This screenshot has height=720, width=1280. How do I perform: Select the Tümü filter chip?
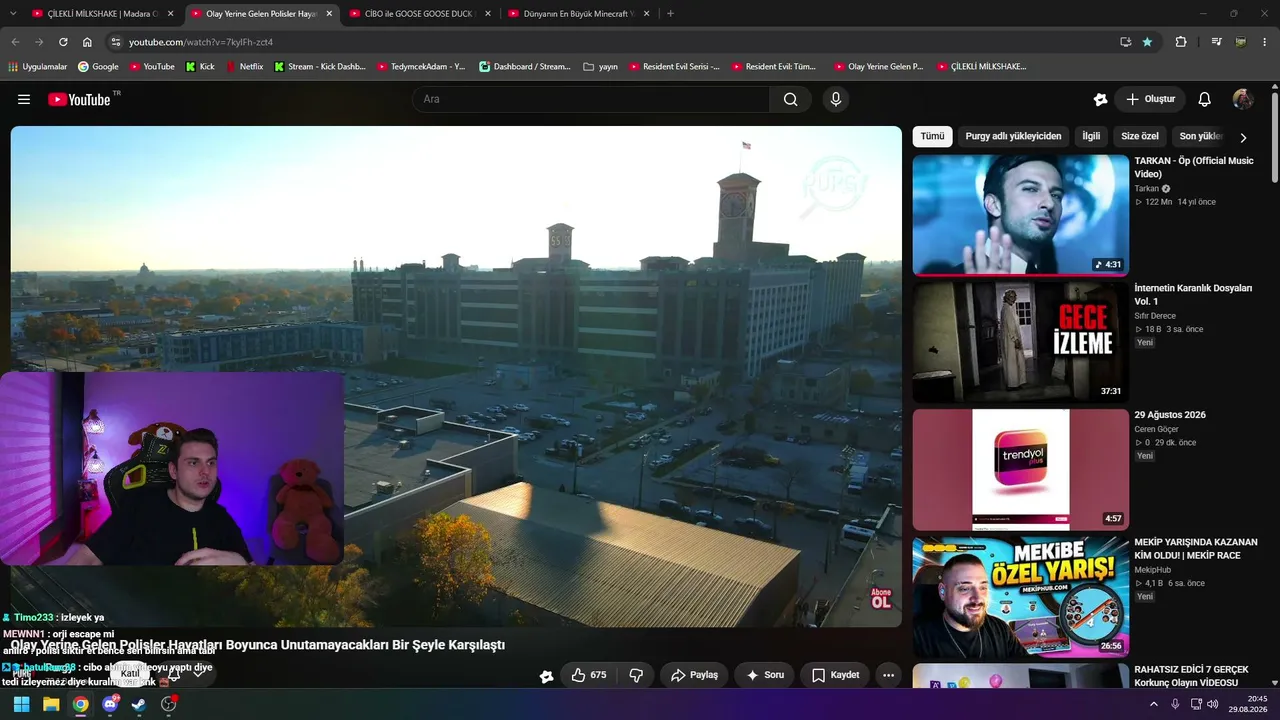point(932,136)
